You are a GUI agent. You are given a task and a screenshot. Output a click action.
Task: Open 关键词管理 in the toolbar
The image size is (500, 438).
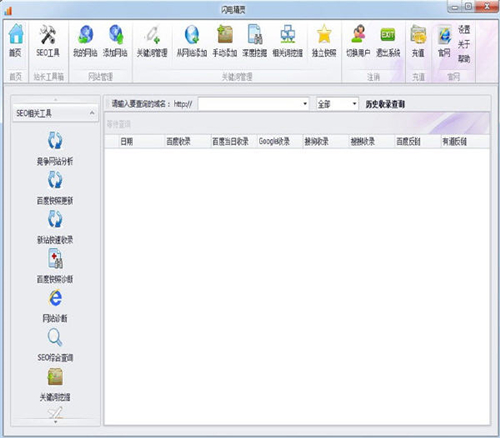click(x=152, y=40)
